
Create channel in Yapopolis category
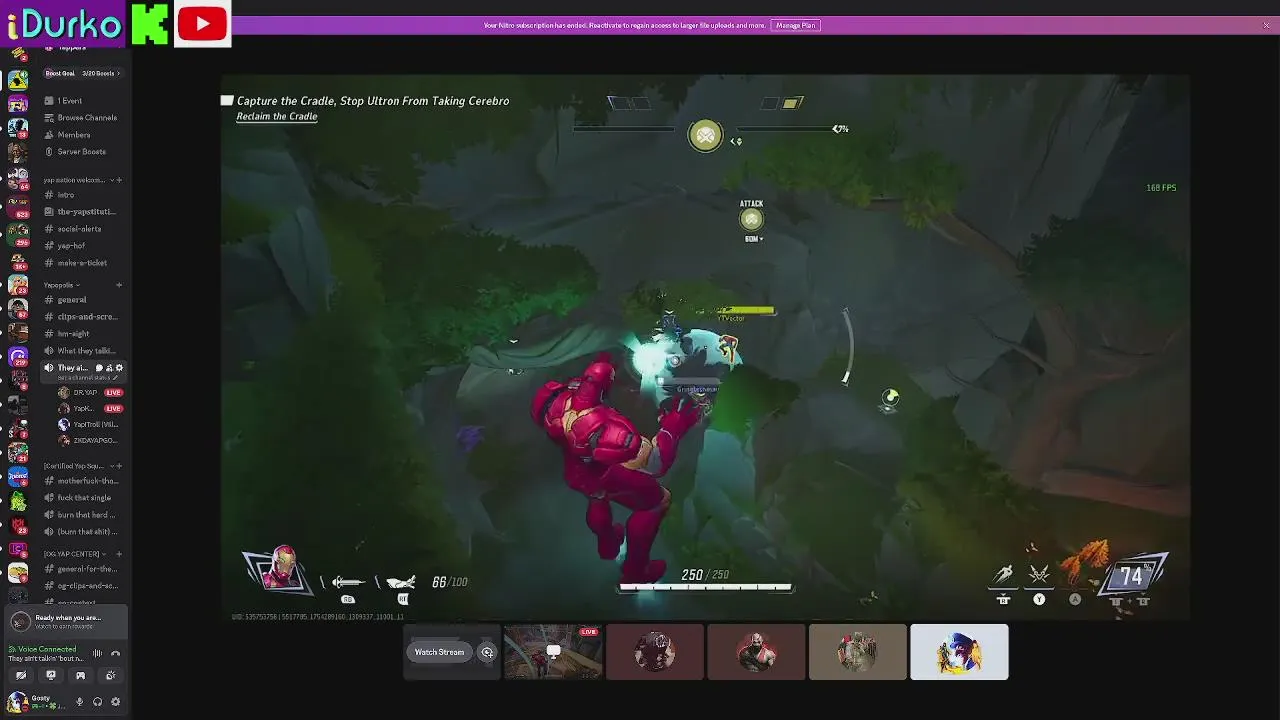[x=119, y=285]
